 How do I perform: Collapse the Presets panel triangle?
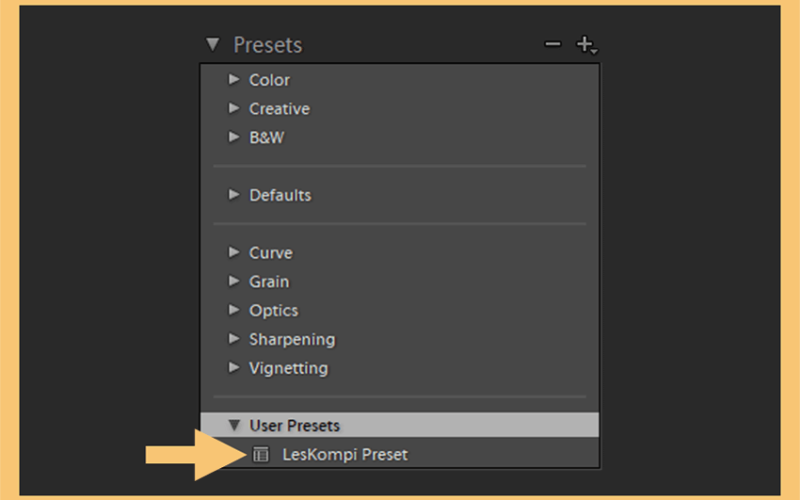(x=213, y=44)
